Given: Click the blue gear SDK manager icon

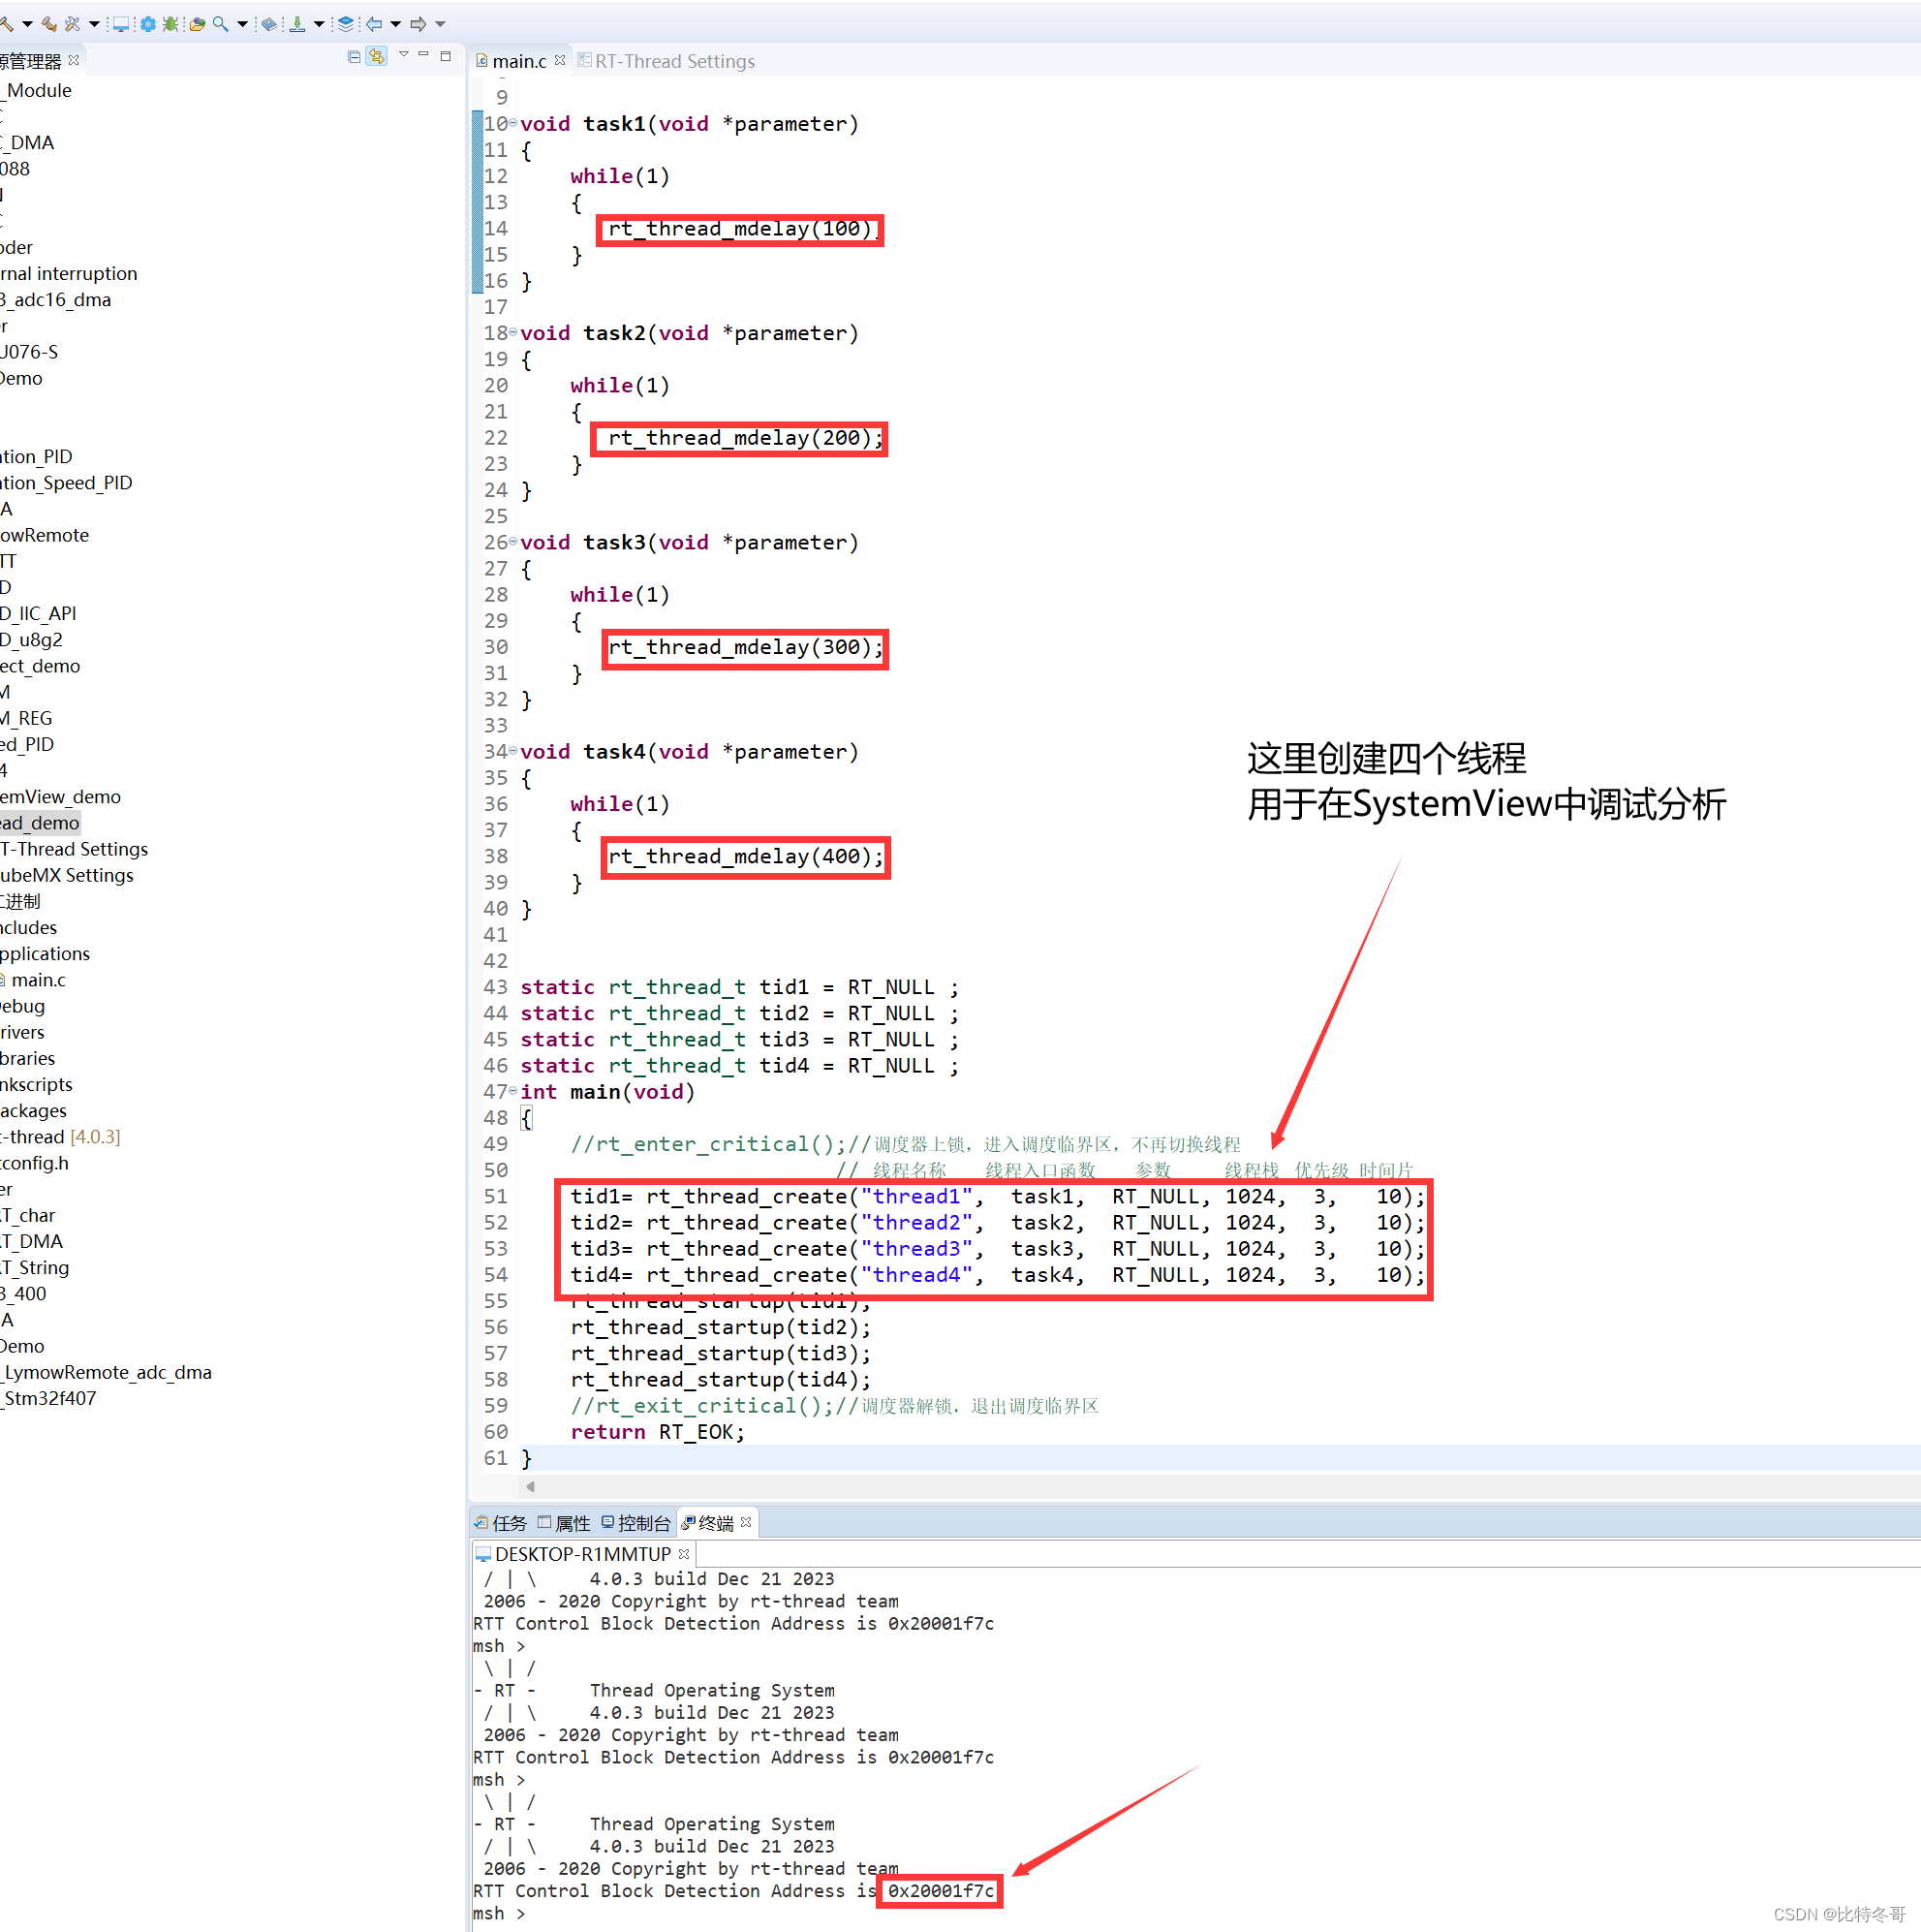Looking at the screenshot, I should pos(148,24).
